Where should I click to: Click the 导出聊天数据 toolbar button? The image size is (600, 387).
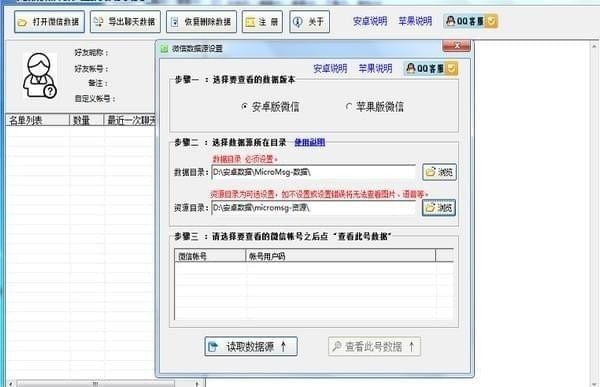126,21
